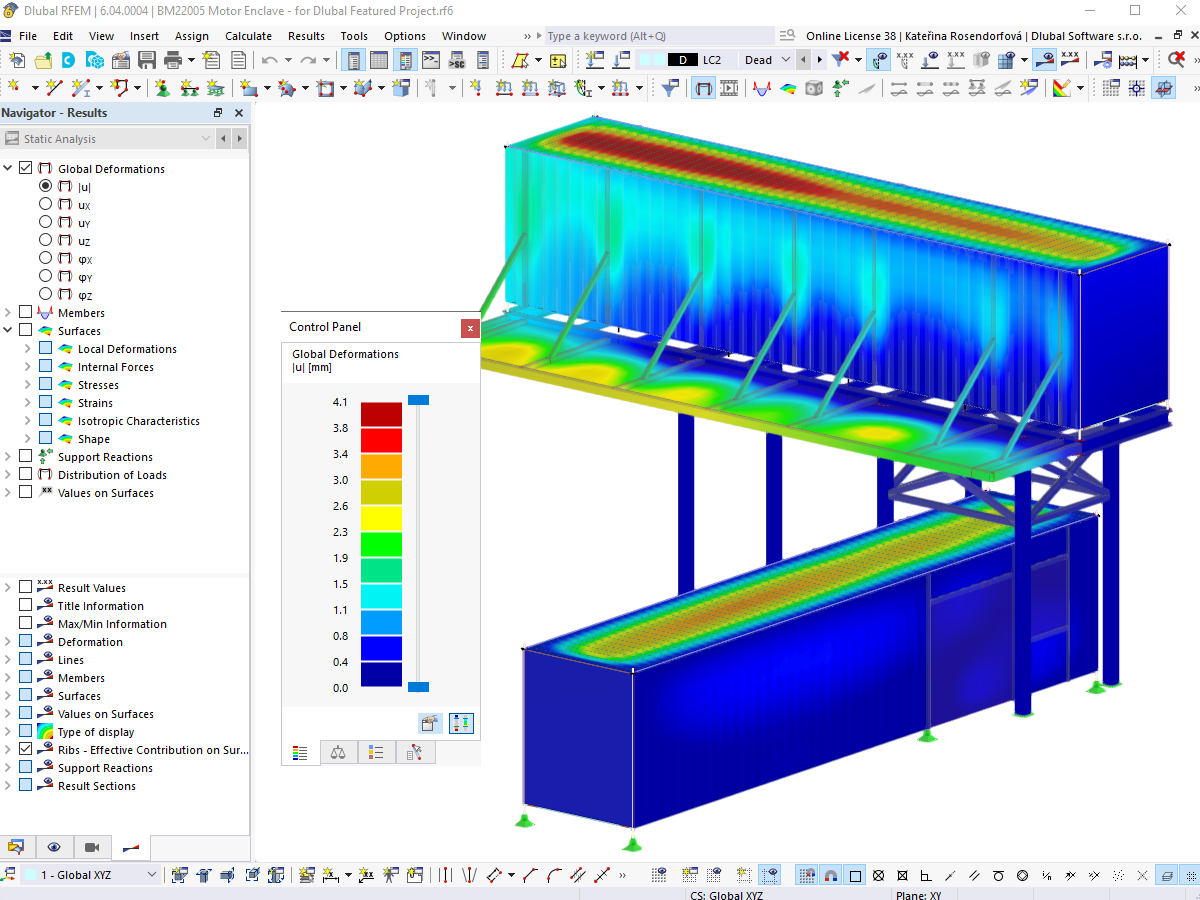
Task: Undo the last action
Action: [269, 60]
